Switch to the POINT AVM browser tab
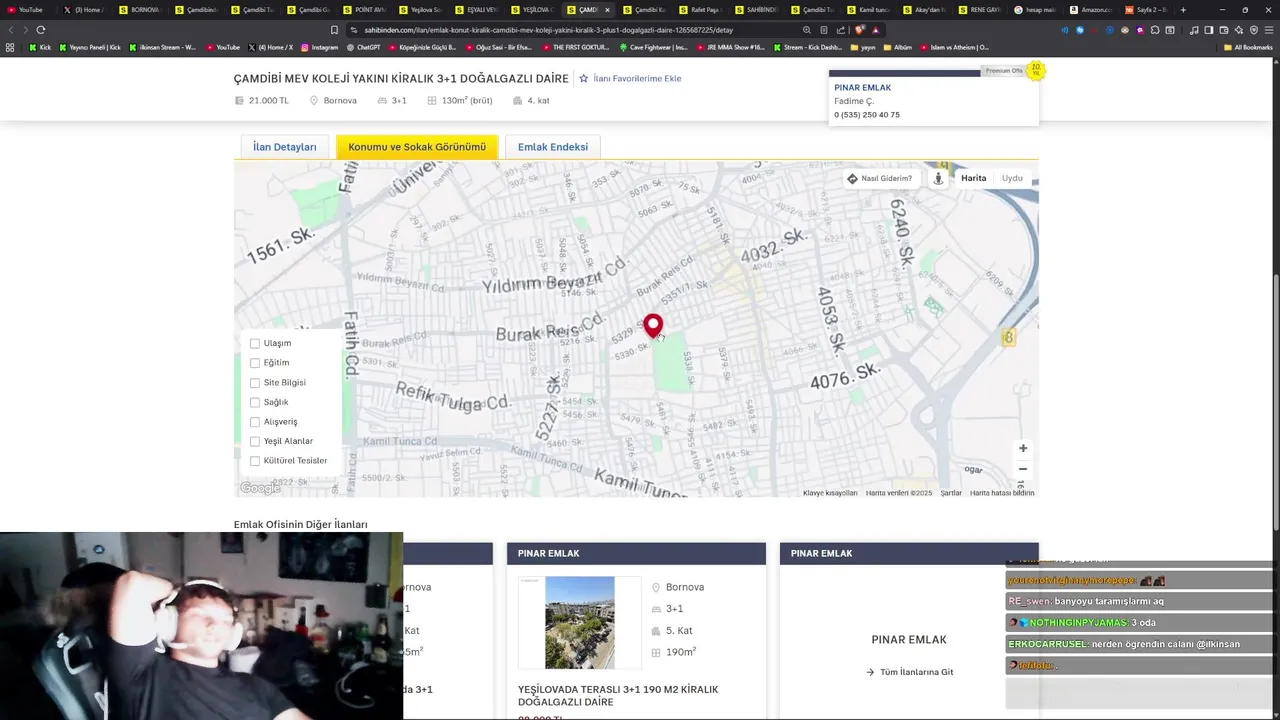This screenshot has width=1280, height=720. 364,9
